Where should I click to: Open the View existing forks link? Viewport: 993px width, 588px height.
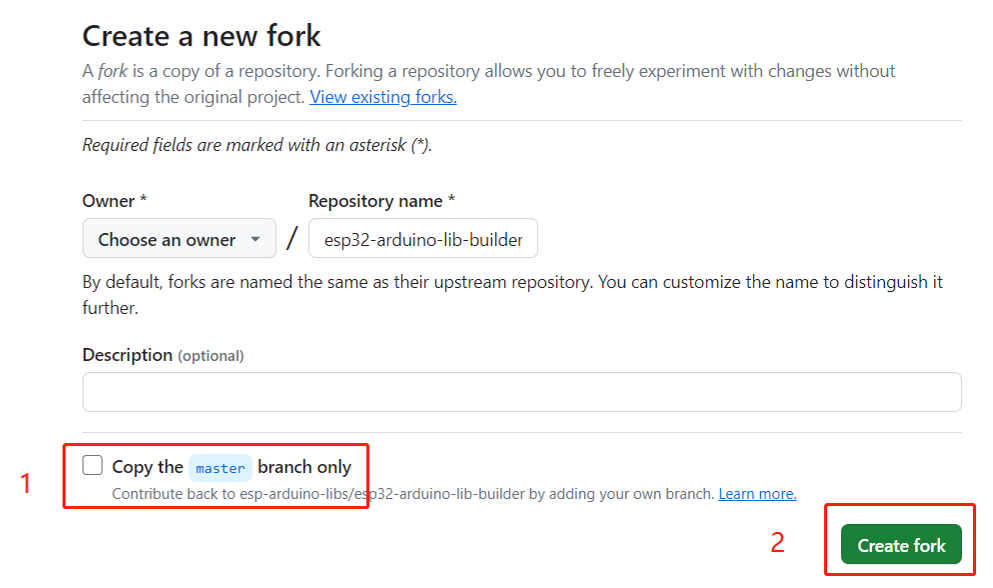coord(383,97)
